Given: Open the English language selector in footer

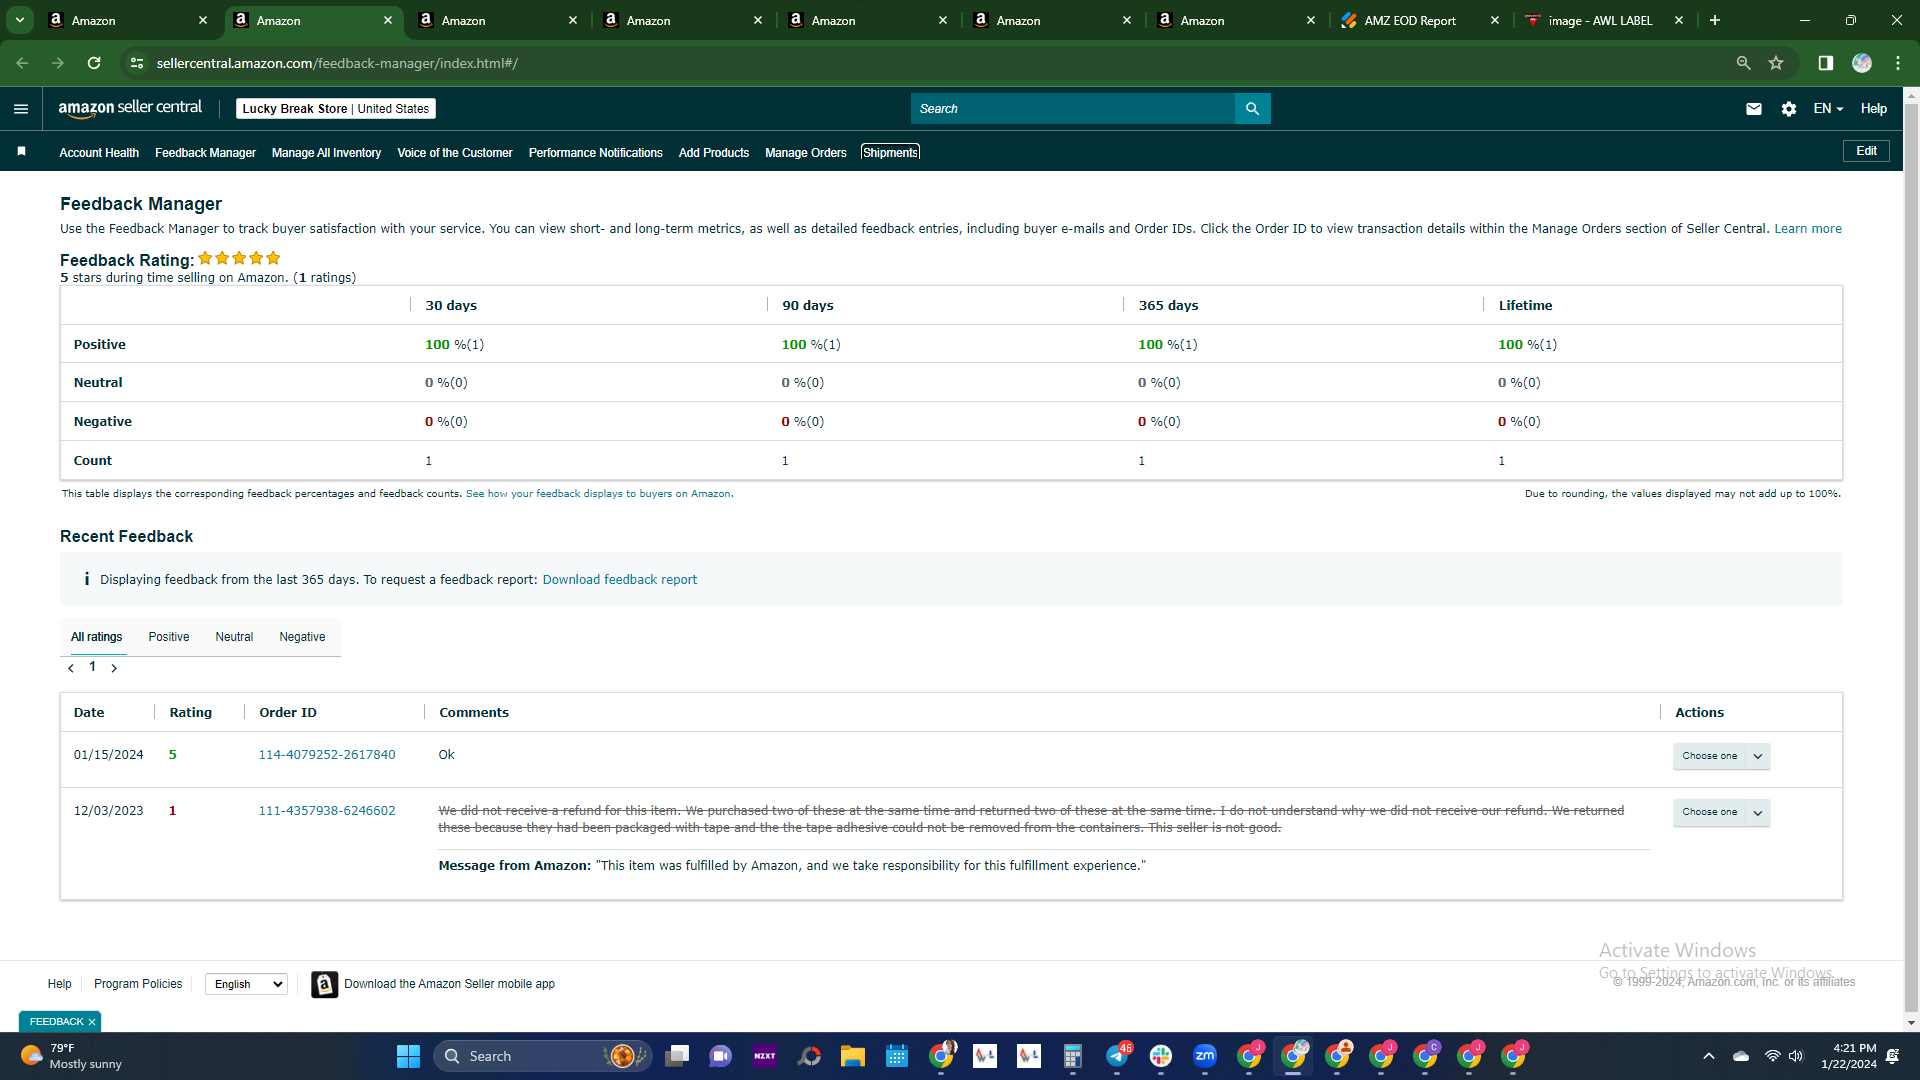Looking at the screenshot, I should 246,984.
